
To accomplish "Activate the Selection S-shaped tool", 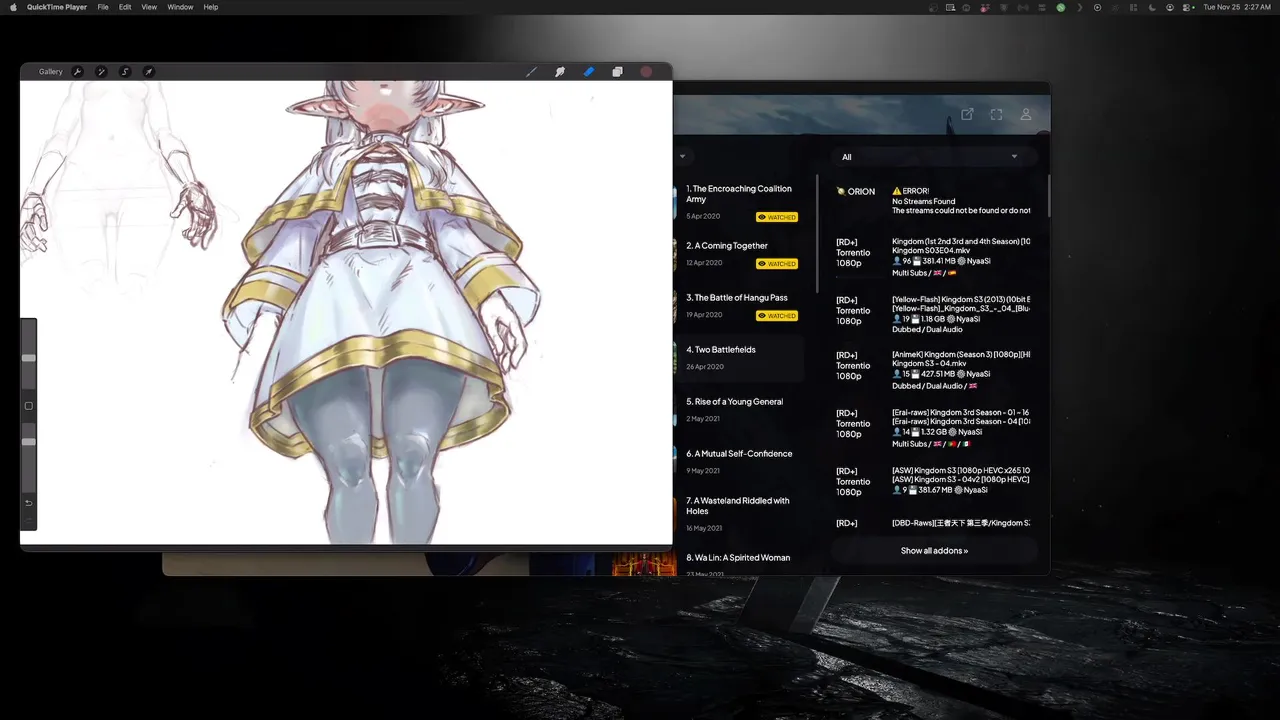I will 125,72.
